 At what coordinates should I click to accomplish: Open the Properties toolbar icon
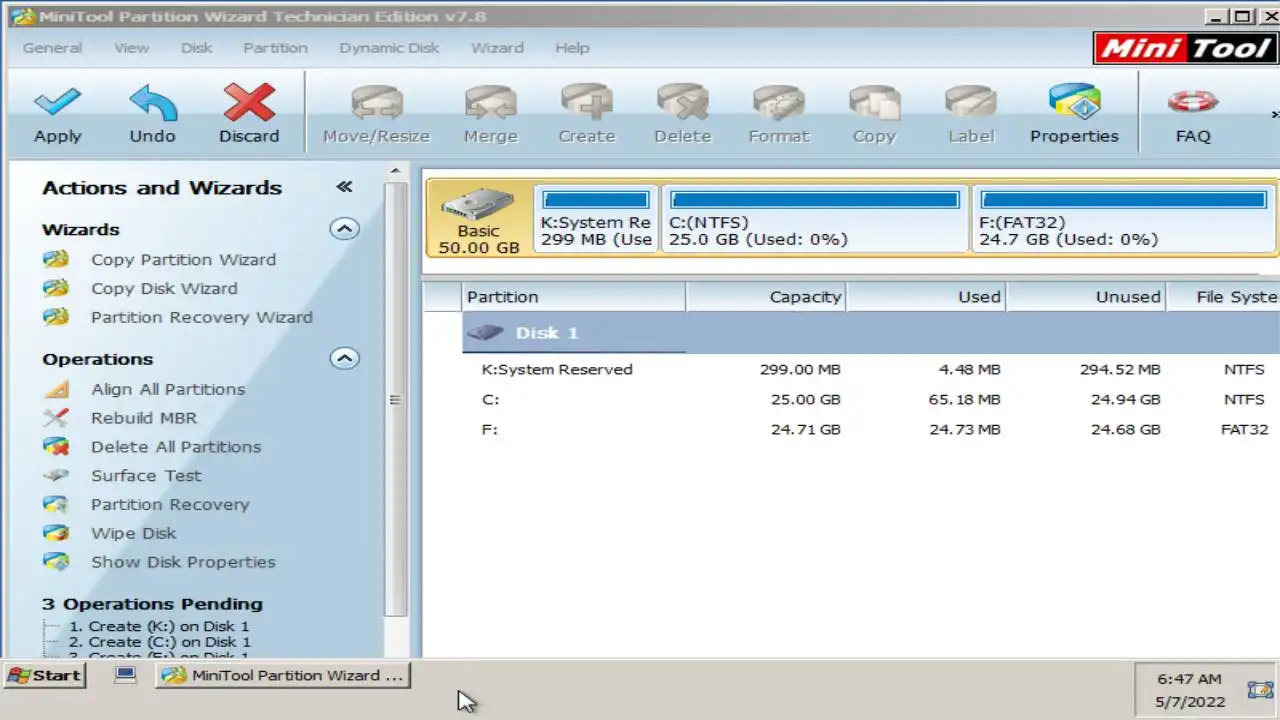point(1074,102)
